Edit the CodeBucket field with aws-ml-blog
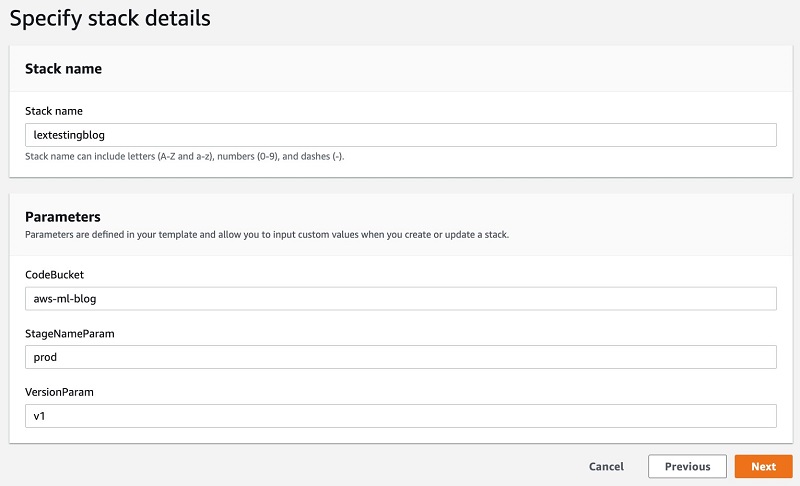The image size is (800, 486). [401, 298]
